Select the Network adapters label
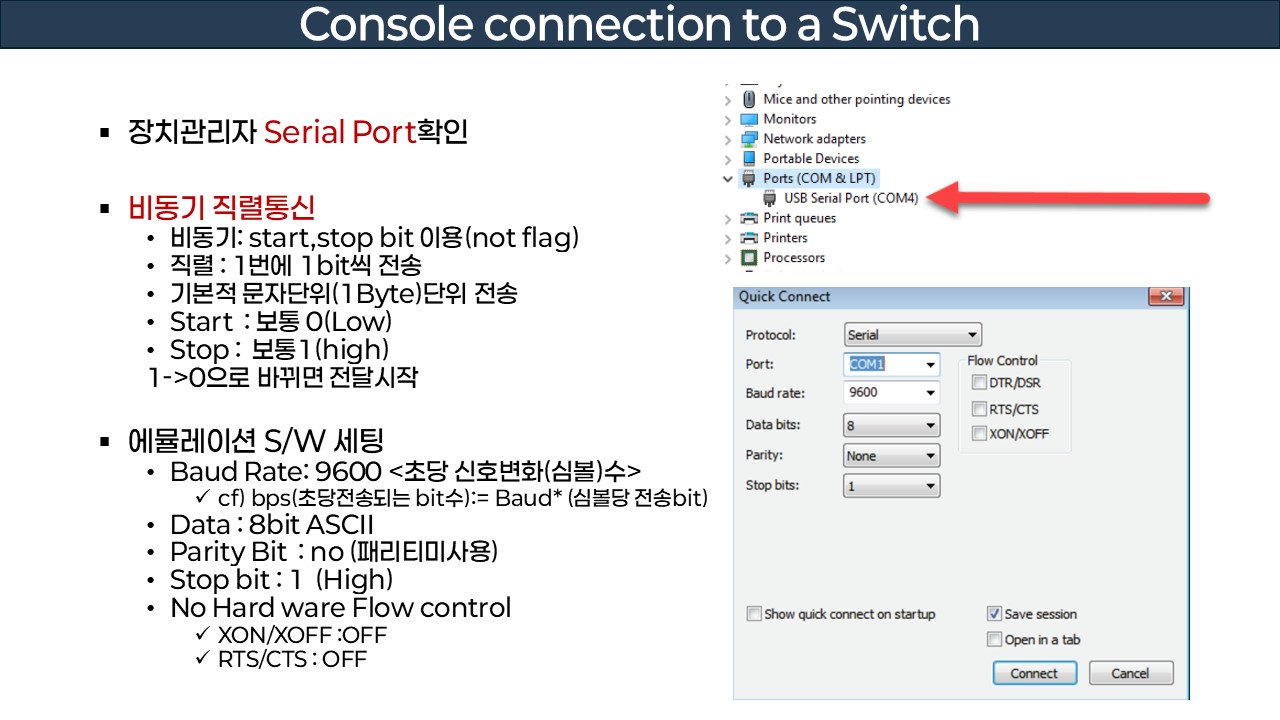 coord(814,139)
